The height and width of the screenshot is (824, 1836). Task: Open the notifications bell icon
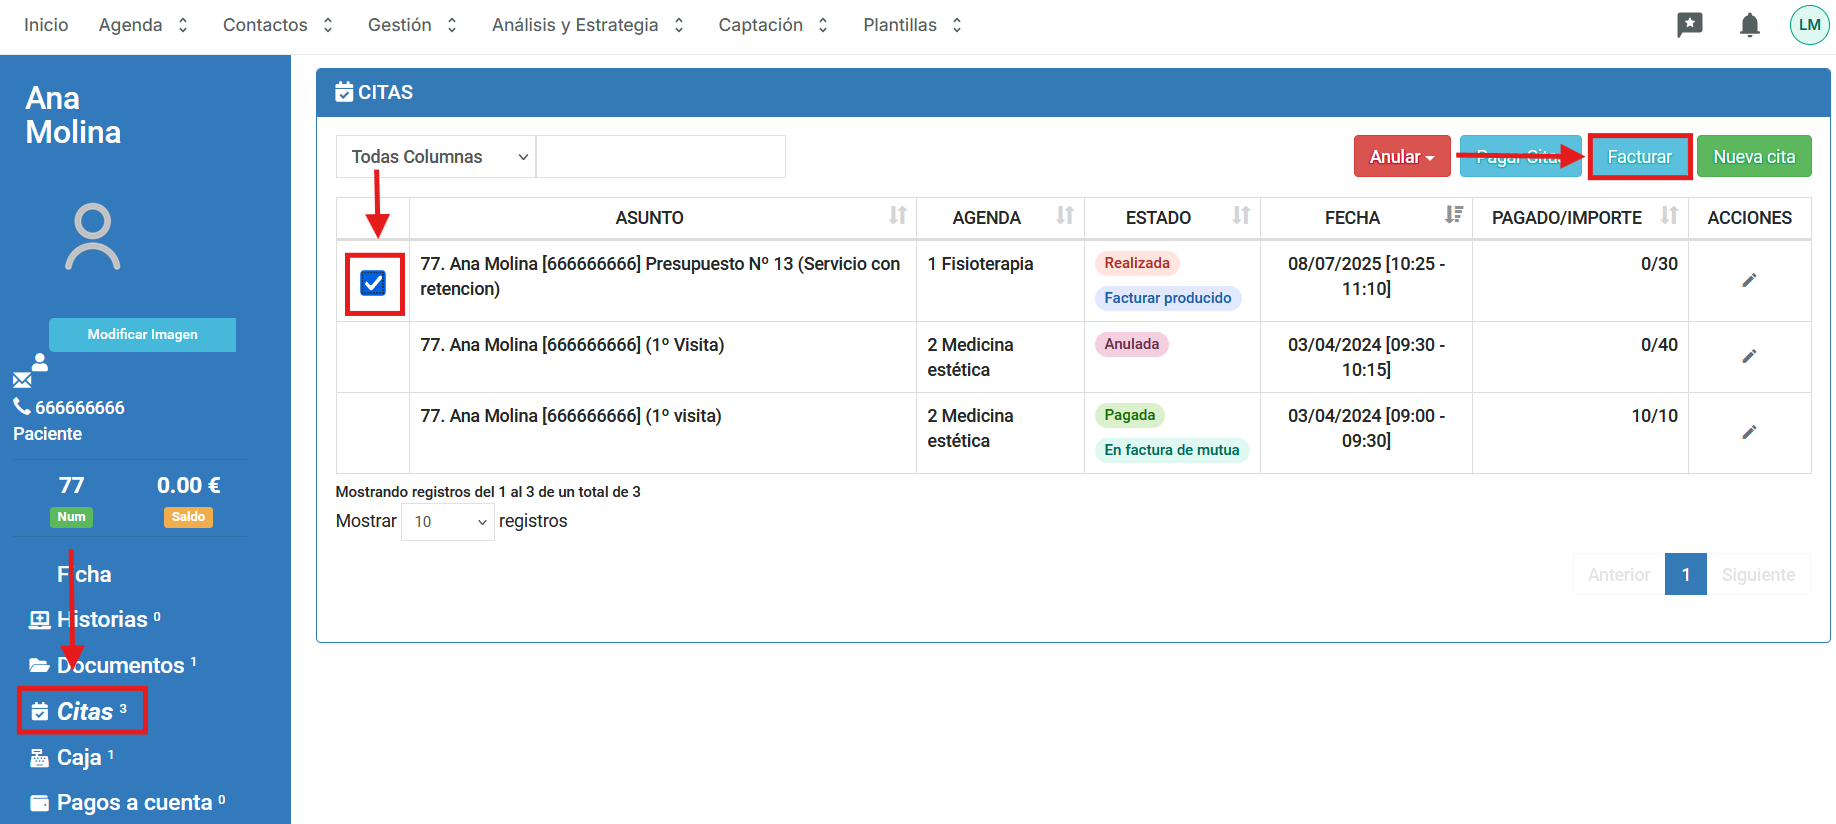(x=1749, y=25)
